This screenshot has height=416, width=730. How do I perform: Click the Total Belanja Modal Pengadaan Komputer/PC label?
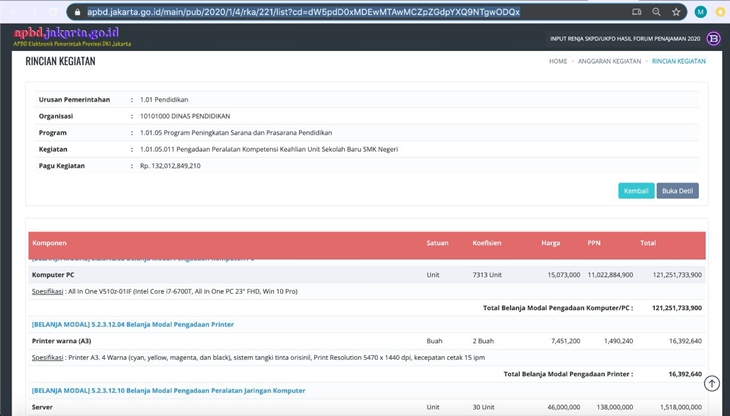click(558, 308)
